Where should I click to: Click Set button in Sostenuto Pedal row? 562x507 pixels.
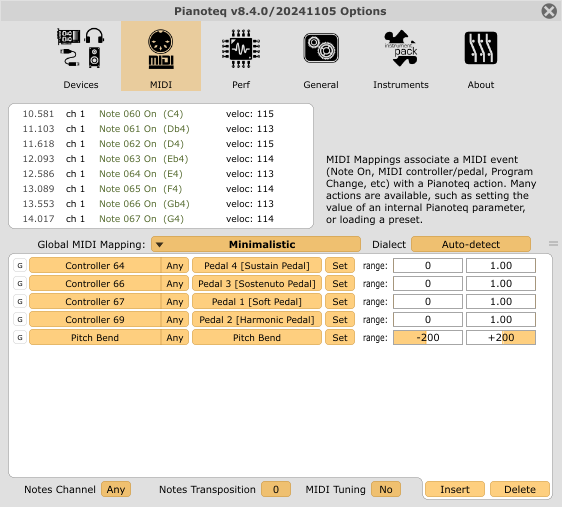(x=340, y=283)
